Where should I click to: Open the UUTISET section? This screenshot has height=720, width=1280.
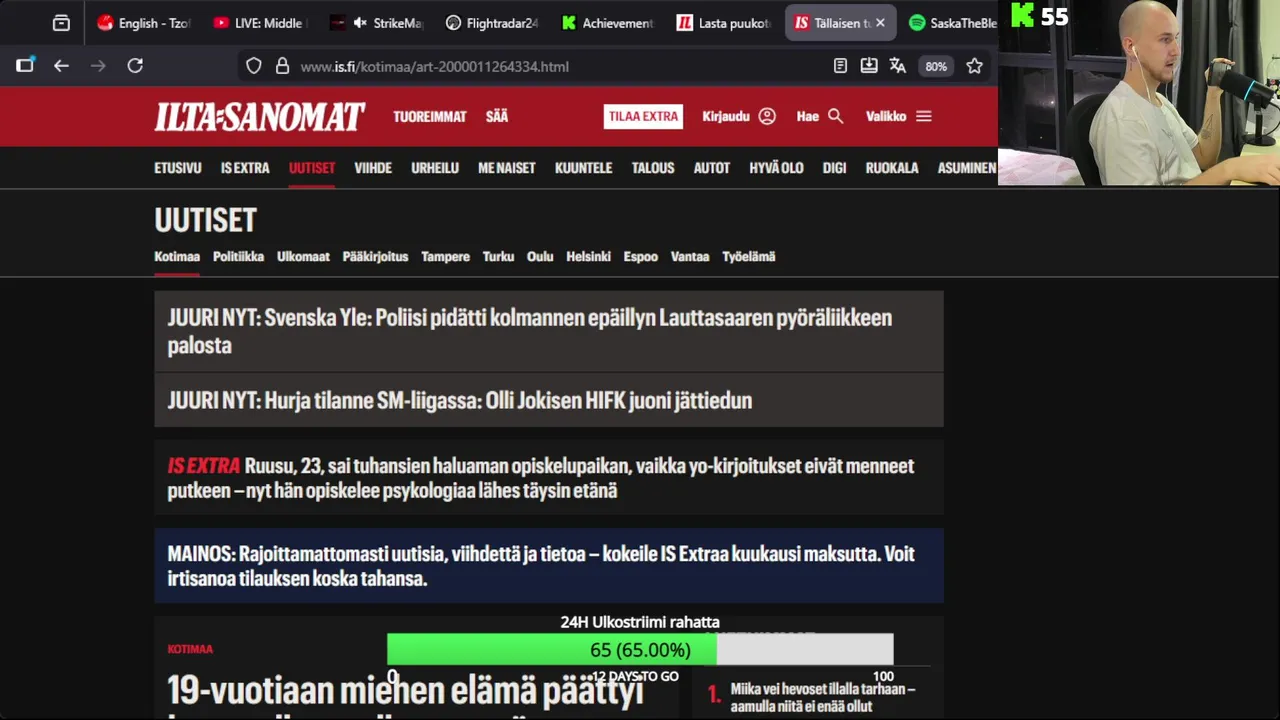(312, 168)
